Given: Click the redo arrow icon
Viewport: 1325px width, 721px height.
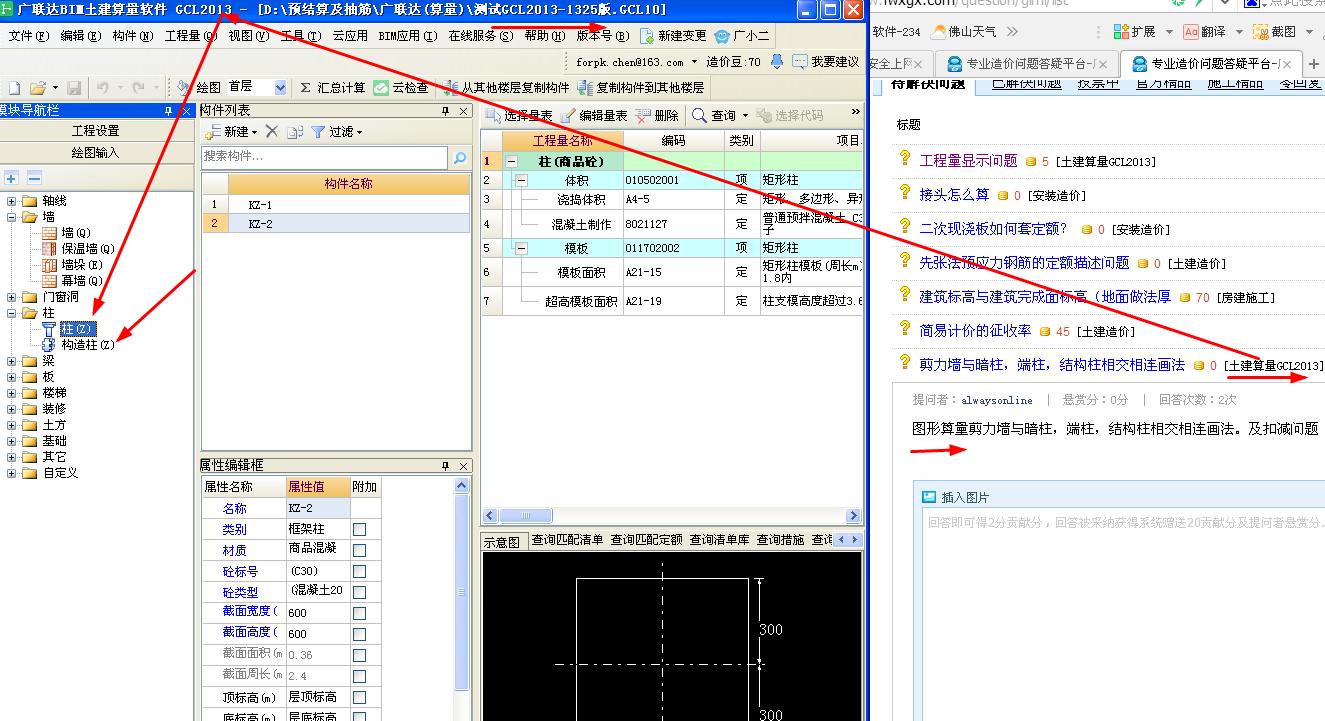Looking at the screenshot, I should [139, 88].
